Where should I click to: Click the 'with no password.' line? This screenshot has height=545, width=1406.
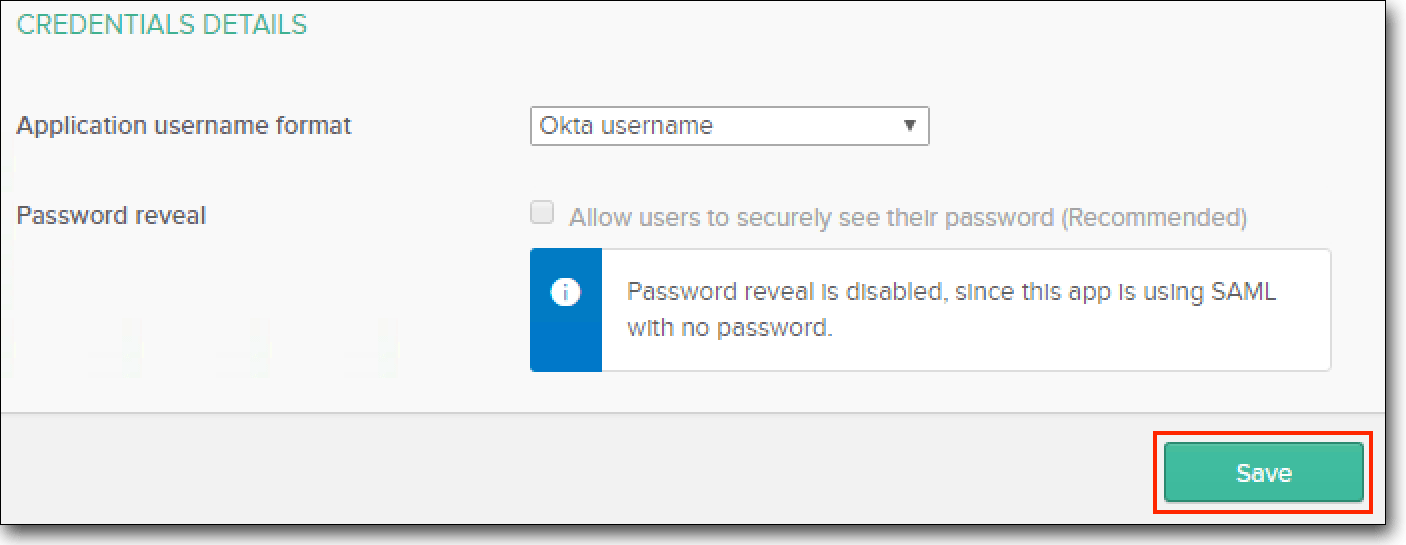(x=730, y=327)
